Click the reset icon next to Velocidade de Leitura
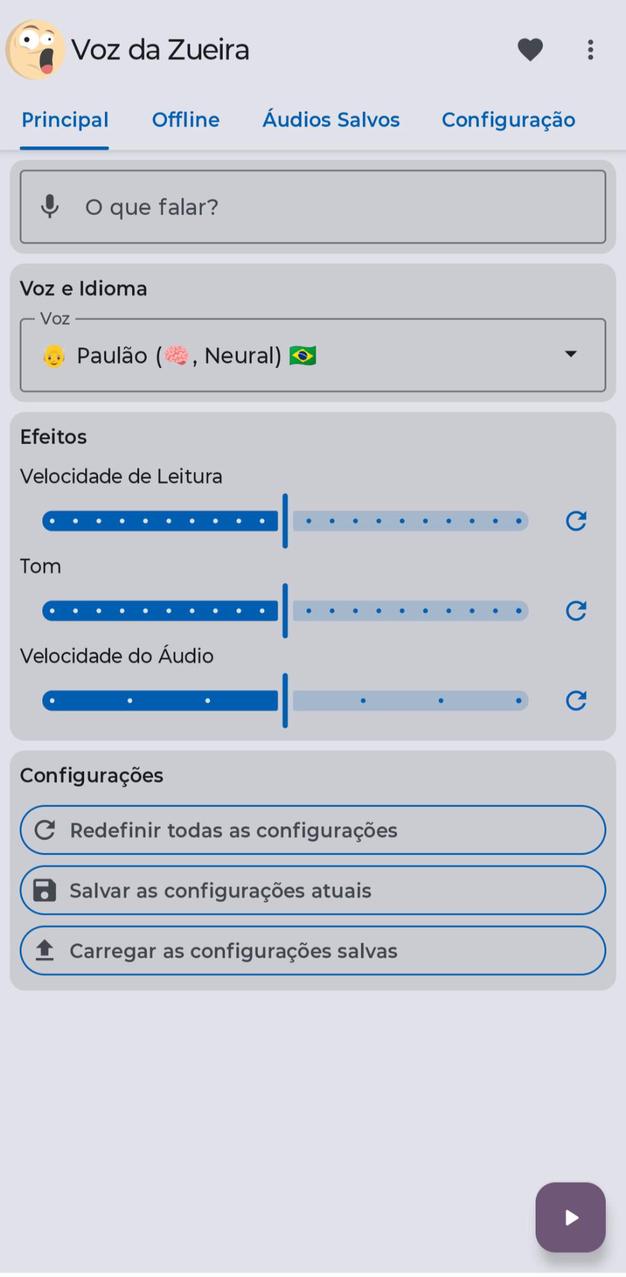626x1277 pixels. click(575, 520)
